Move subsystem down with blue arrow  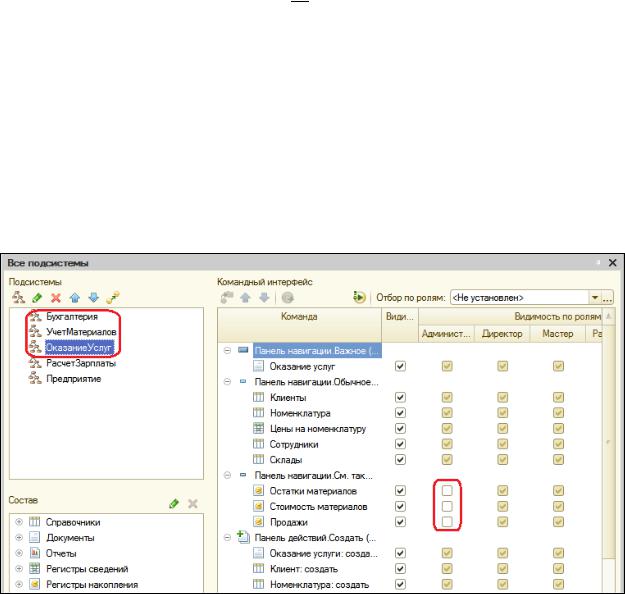click(94, 297)
